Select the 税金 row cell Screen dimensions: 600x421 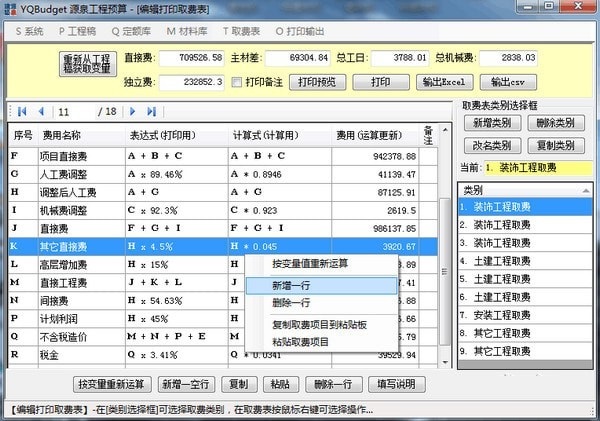[82, 355]
